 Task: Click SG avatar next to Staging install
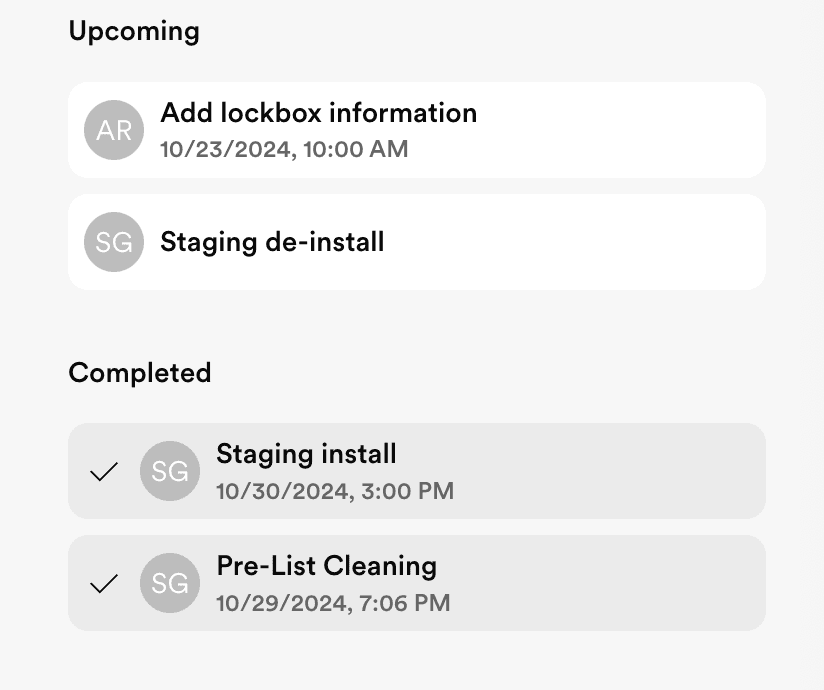pyautogui.click(x=170, y=471)
